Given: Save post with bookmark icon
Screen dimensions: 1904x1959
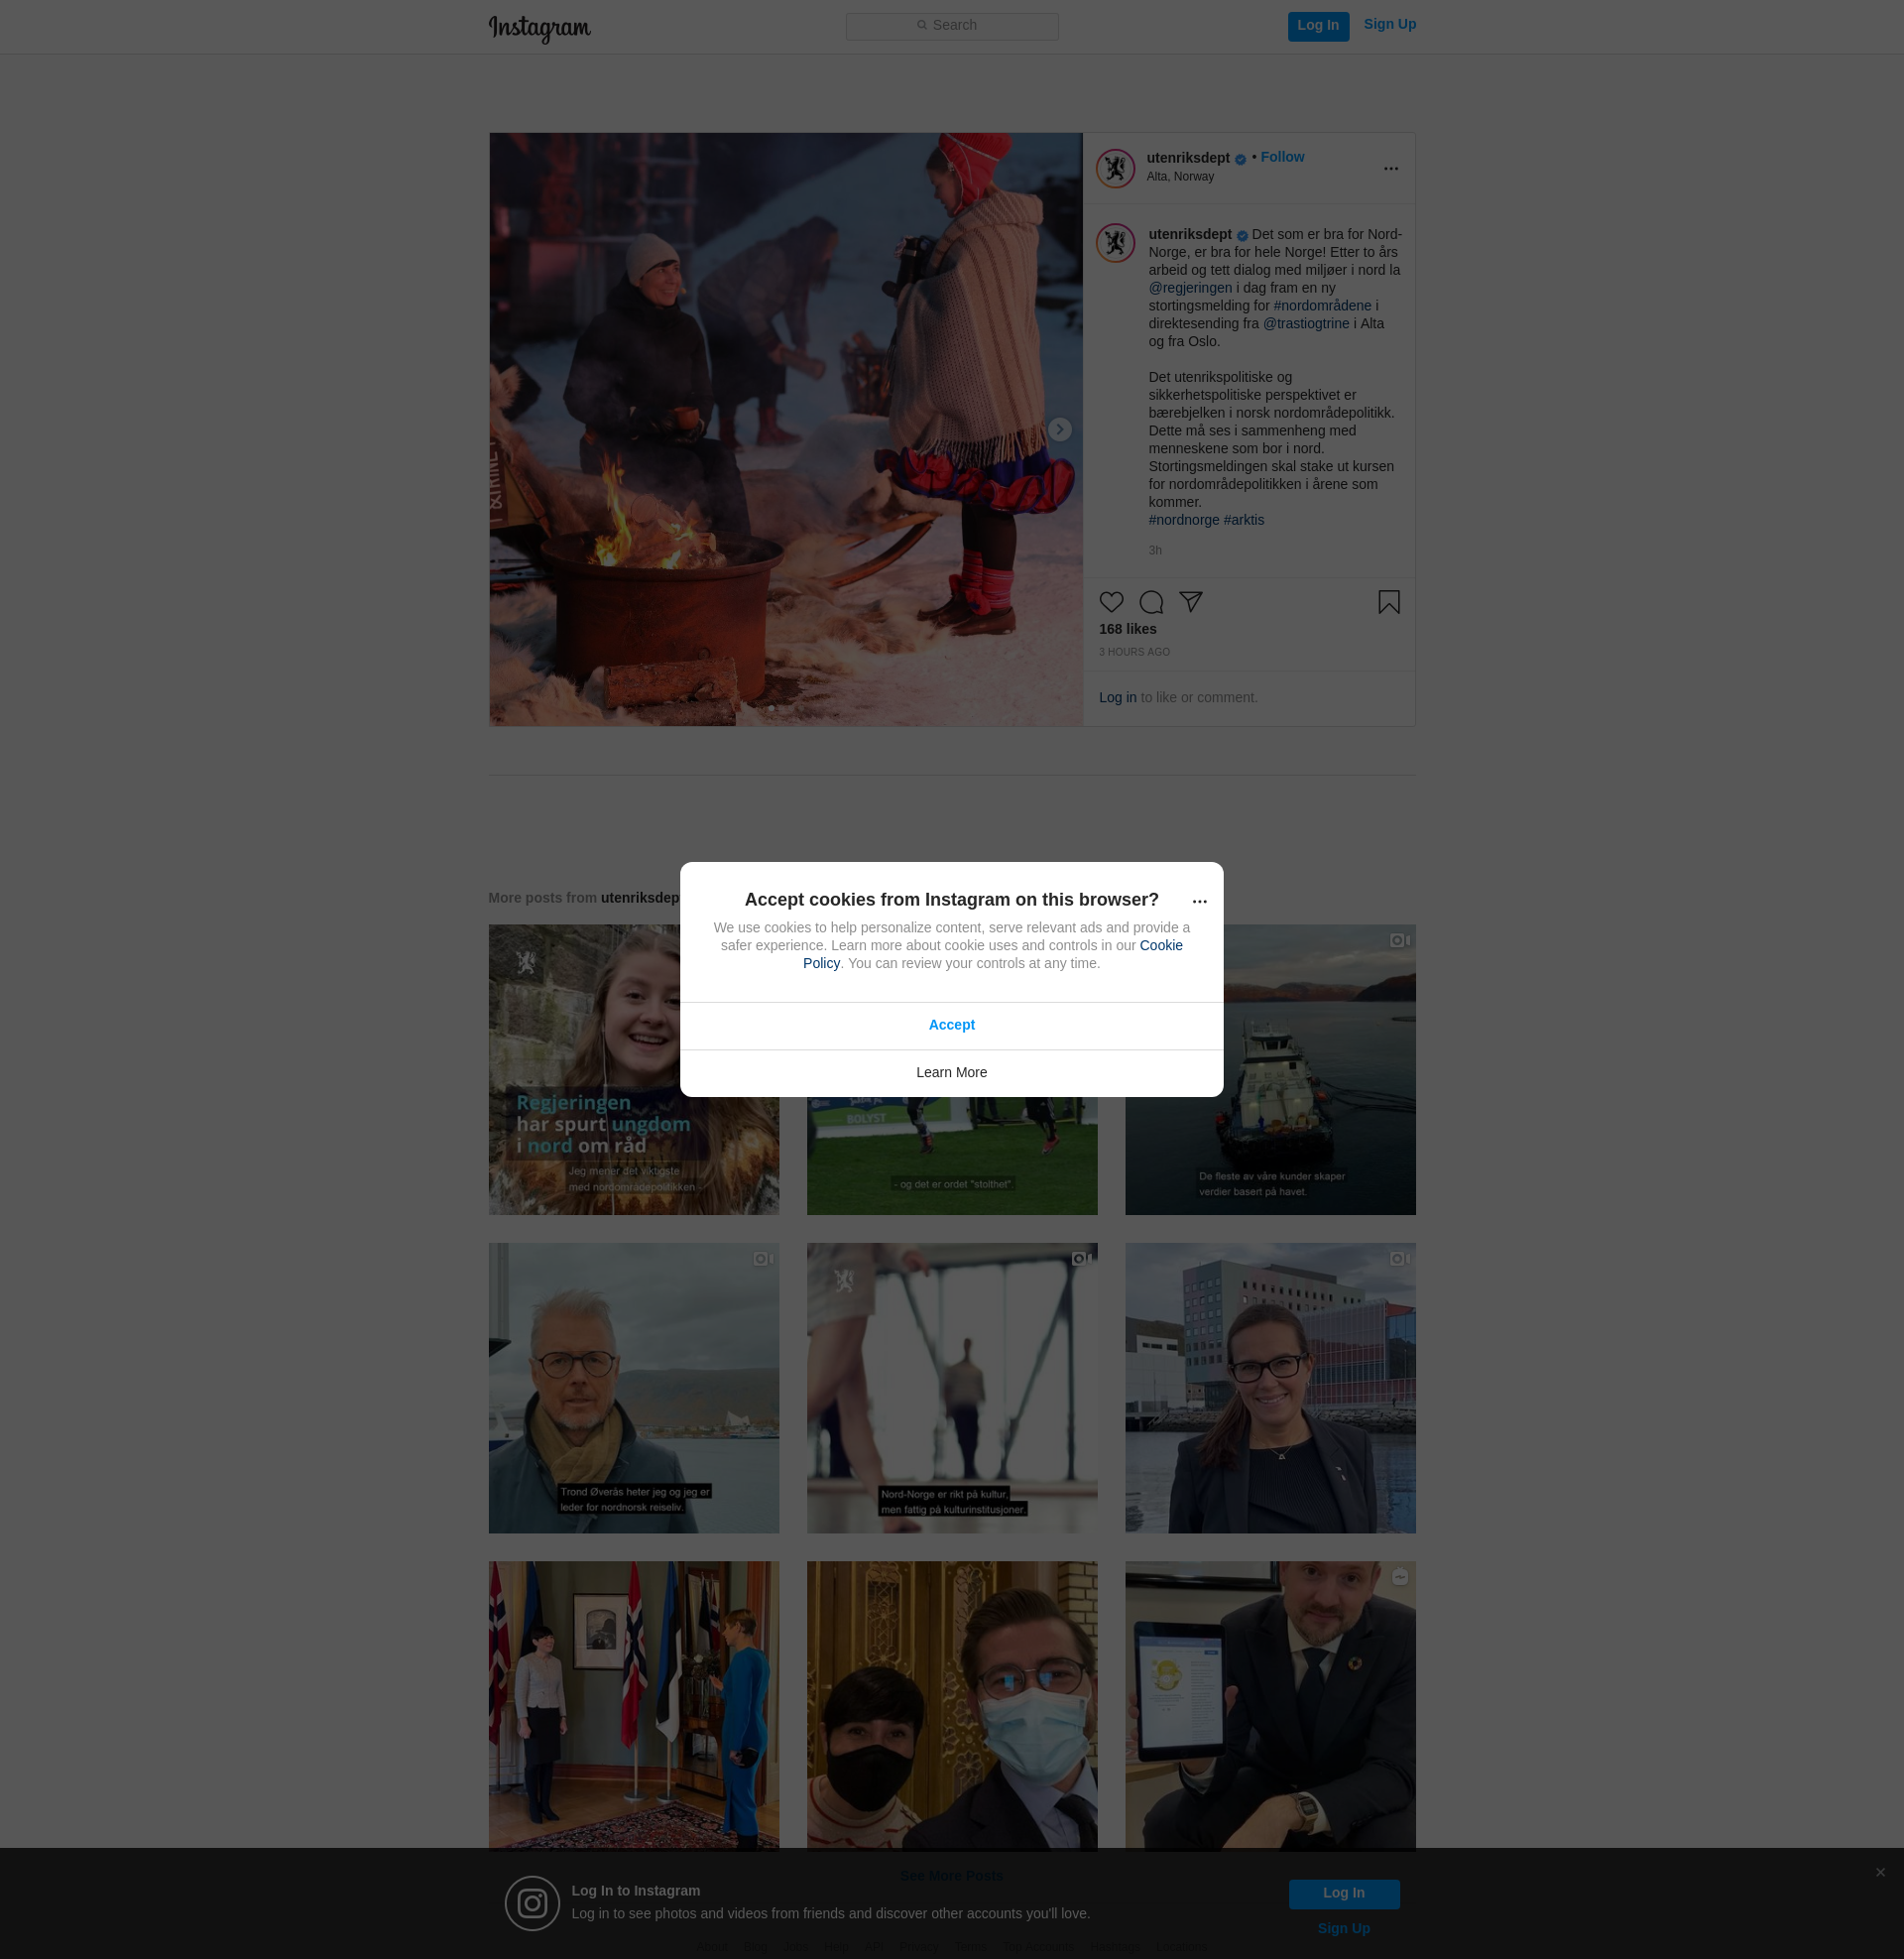Looking at the screenshot, I should [x=1388, y=602].
